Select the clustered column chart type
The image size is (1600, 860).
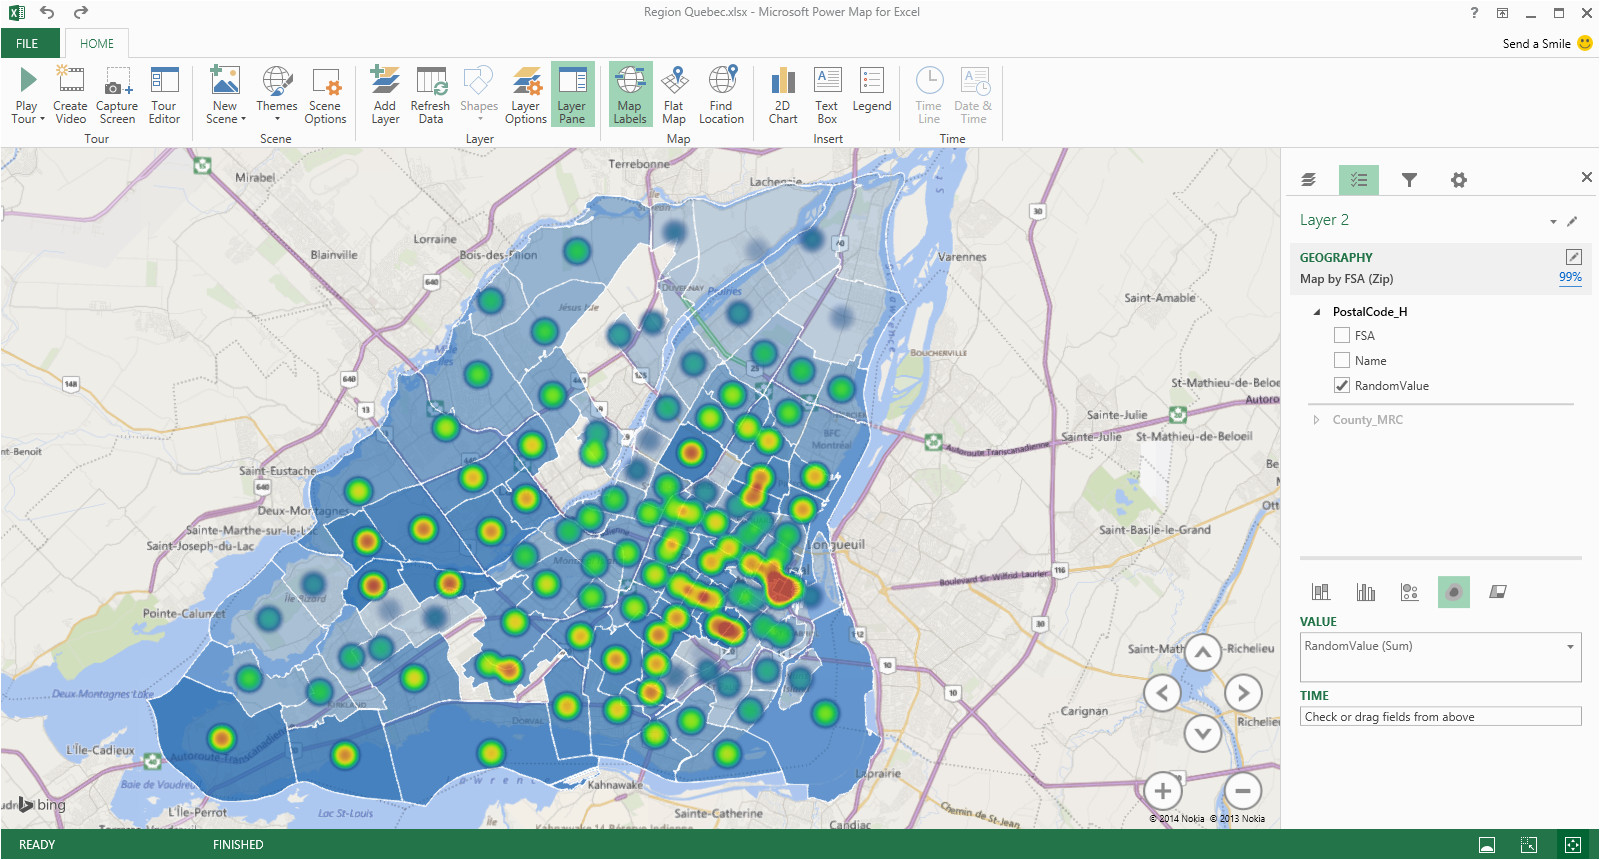(1366, 592)
